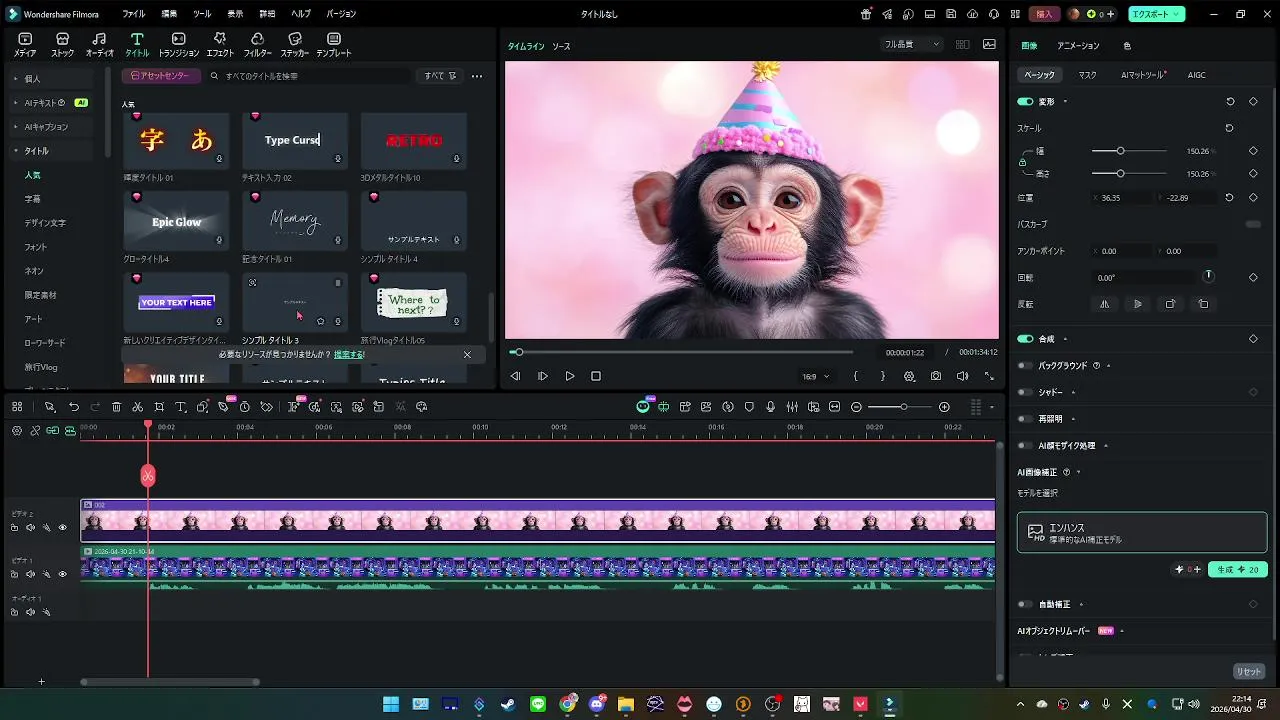Open the フル品質 preview quality dropdown
Screen dimensions: 1280x720
[911, 44]
